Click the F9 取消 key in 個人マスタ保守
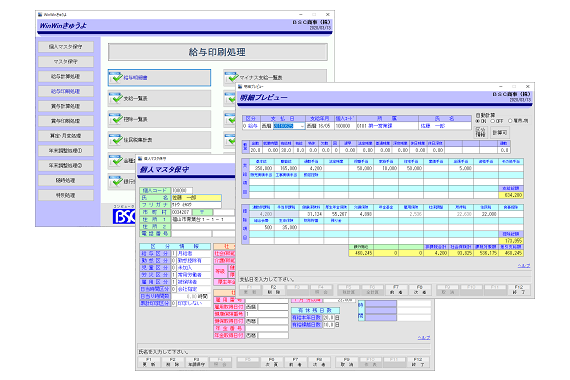 coord(346,362)
